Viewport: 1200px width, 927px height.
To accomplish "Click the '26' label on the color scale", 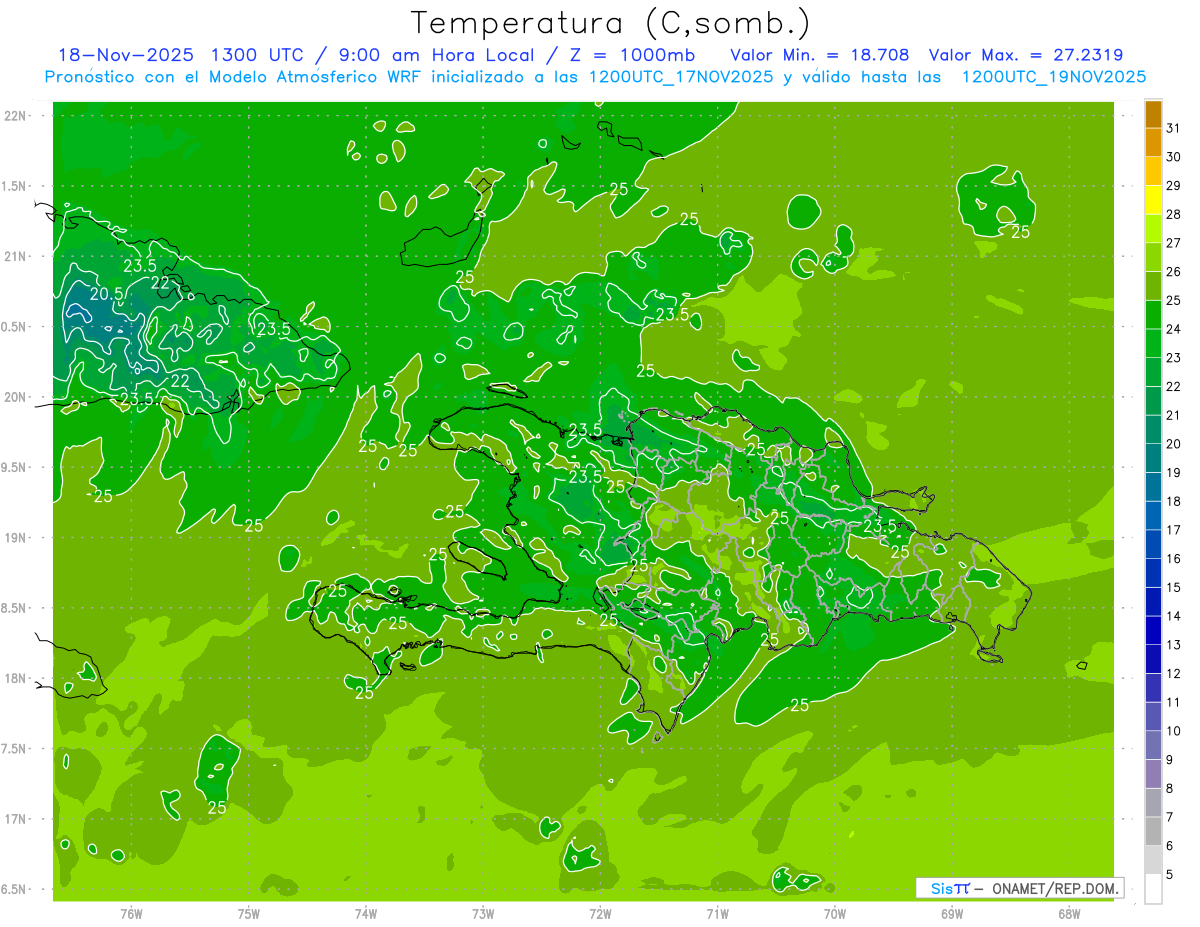I will coord(1174,271).
